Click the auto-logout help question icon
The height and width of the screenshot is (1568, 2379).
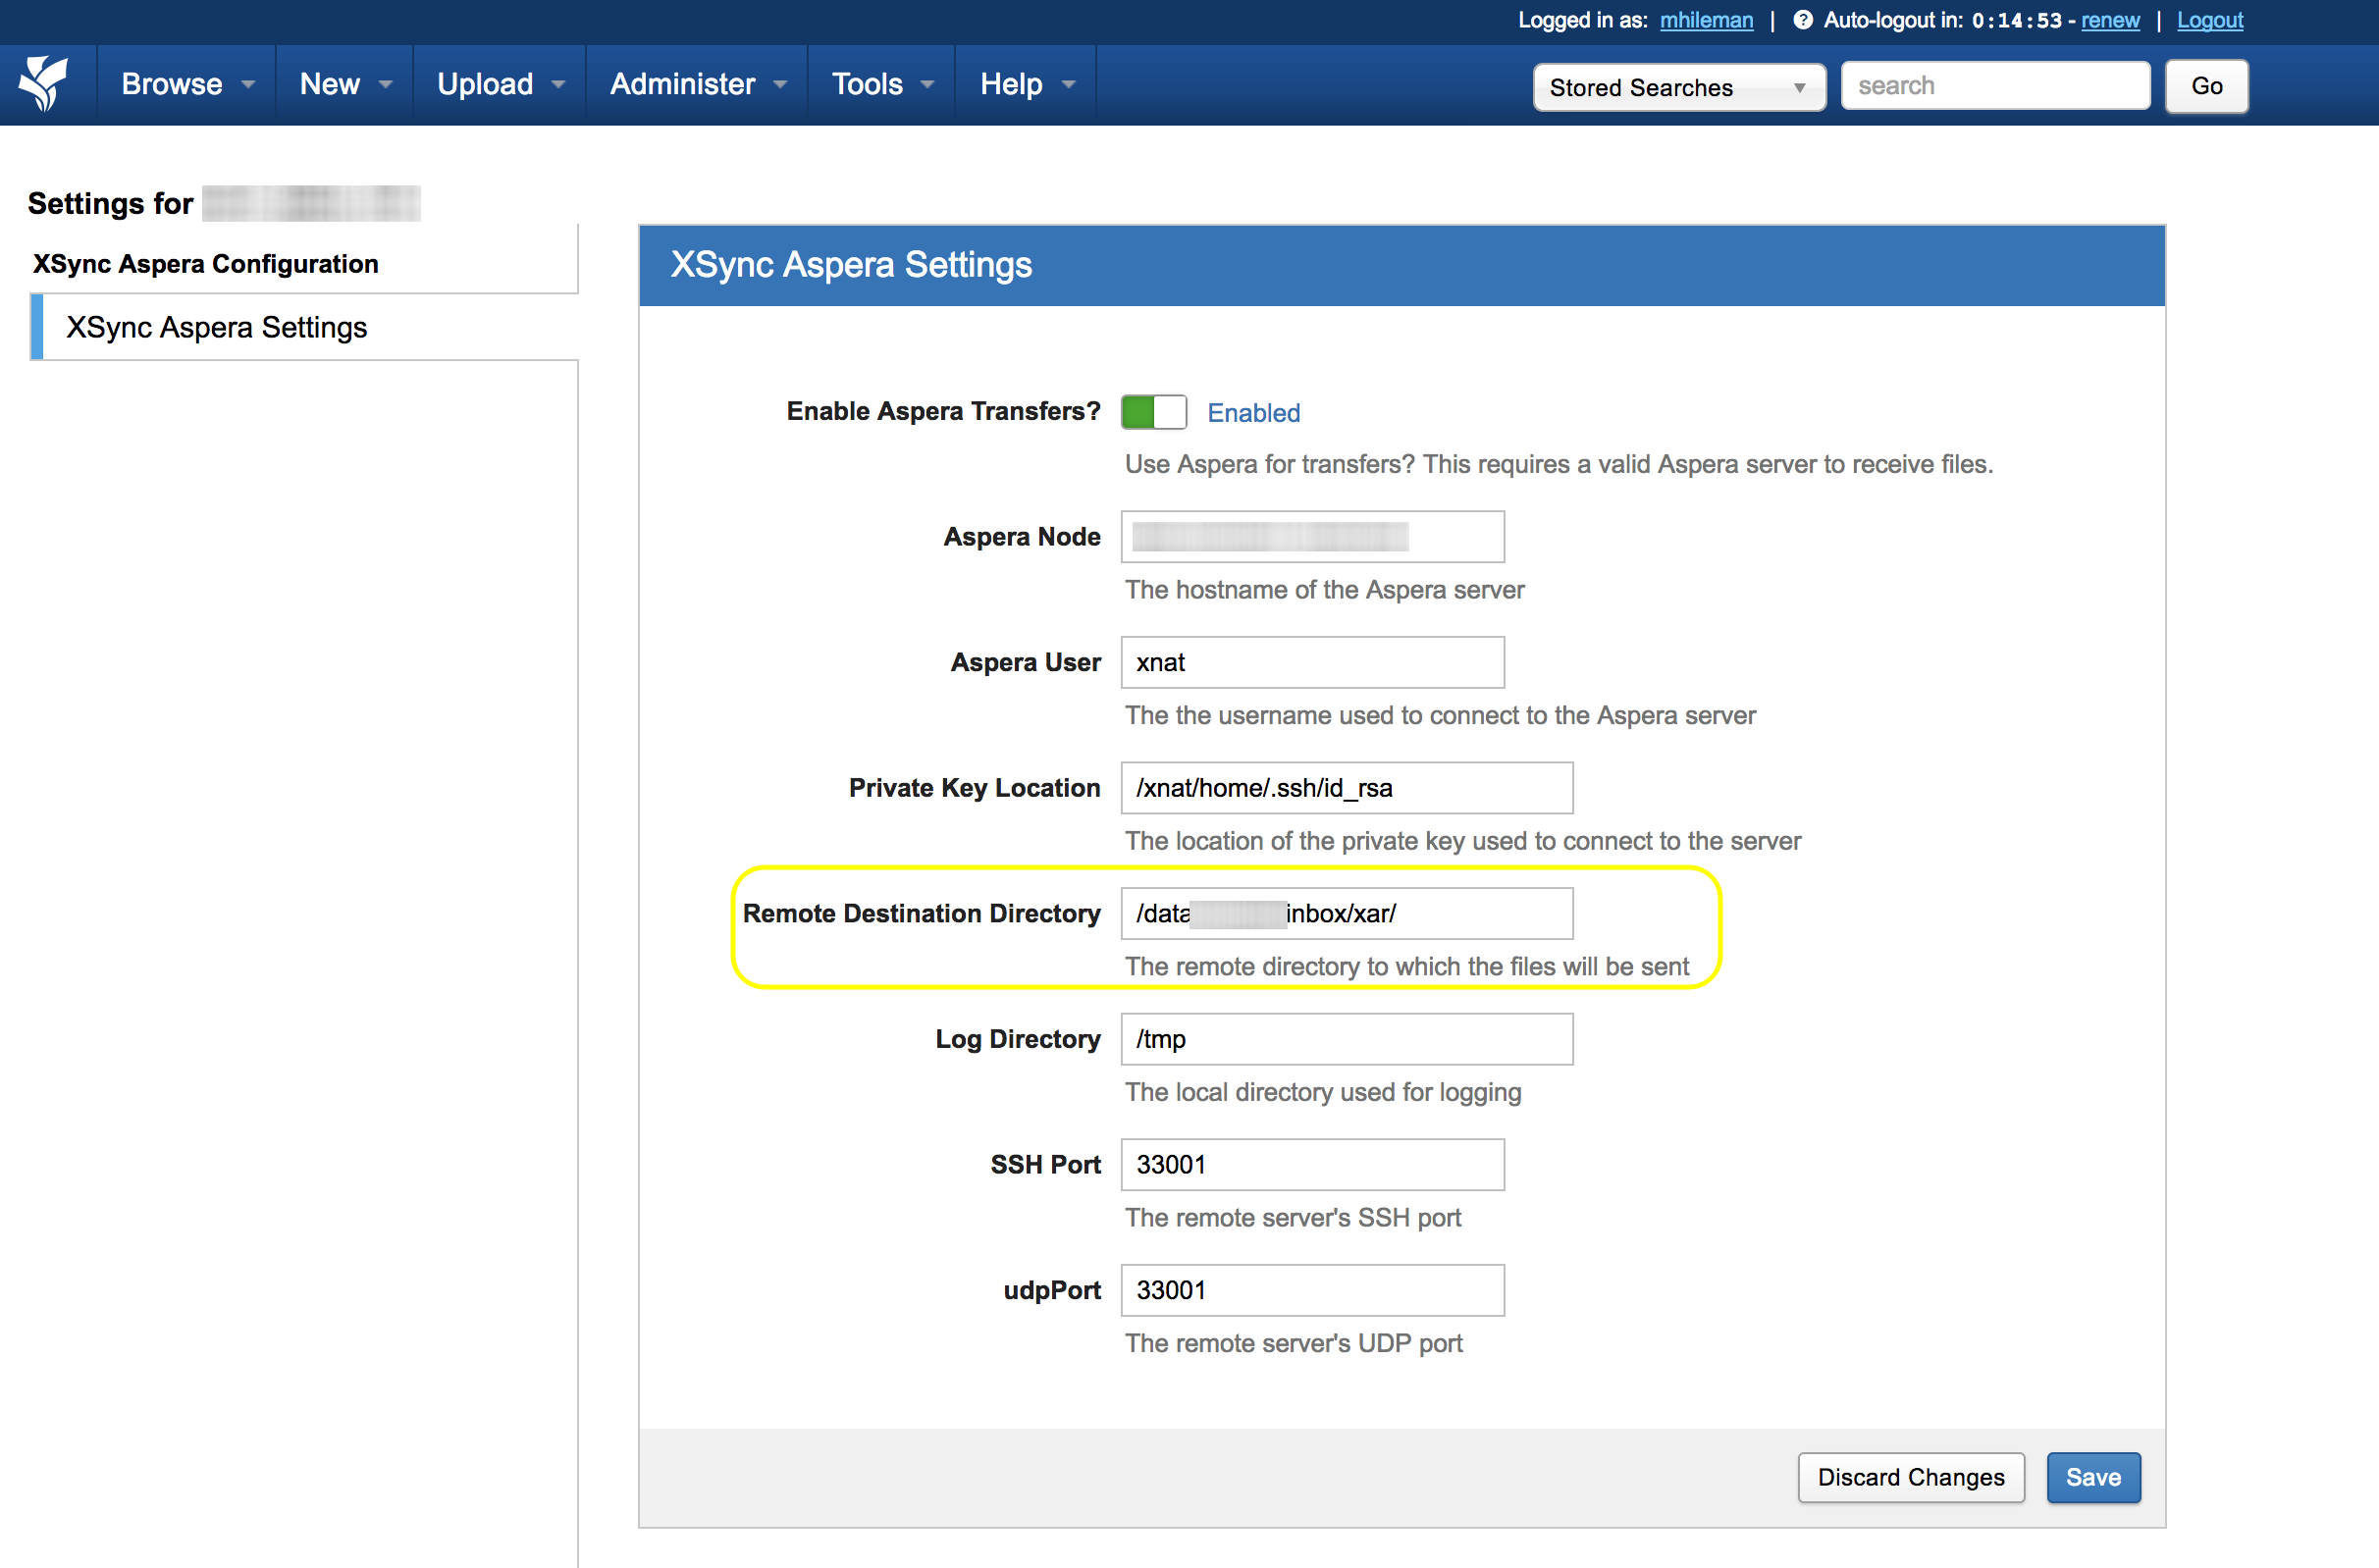(1802, 20)
